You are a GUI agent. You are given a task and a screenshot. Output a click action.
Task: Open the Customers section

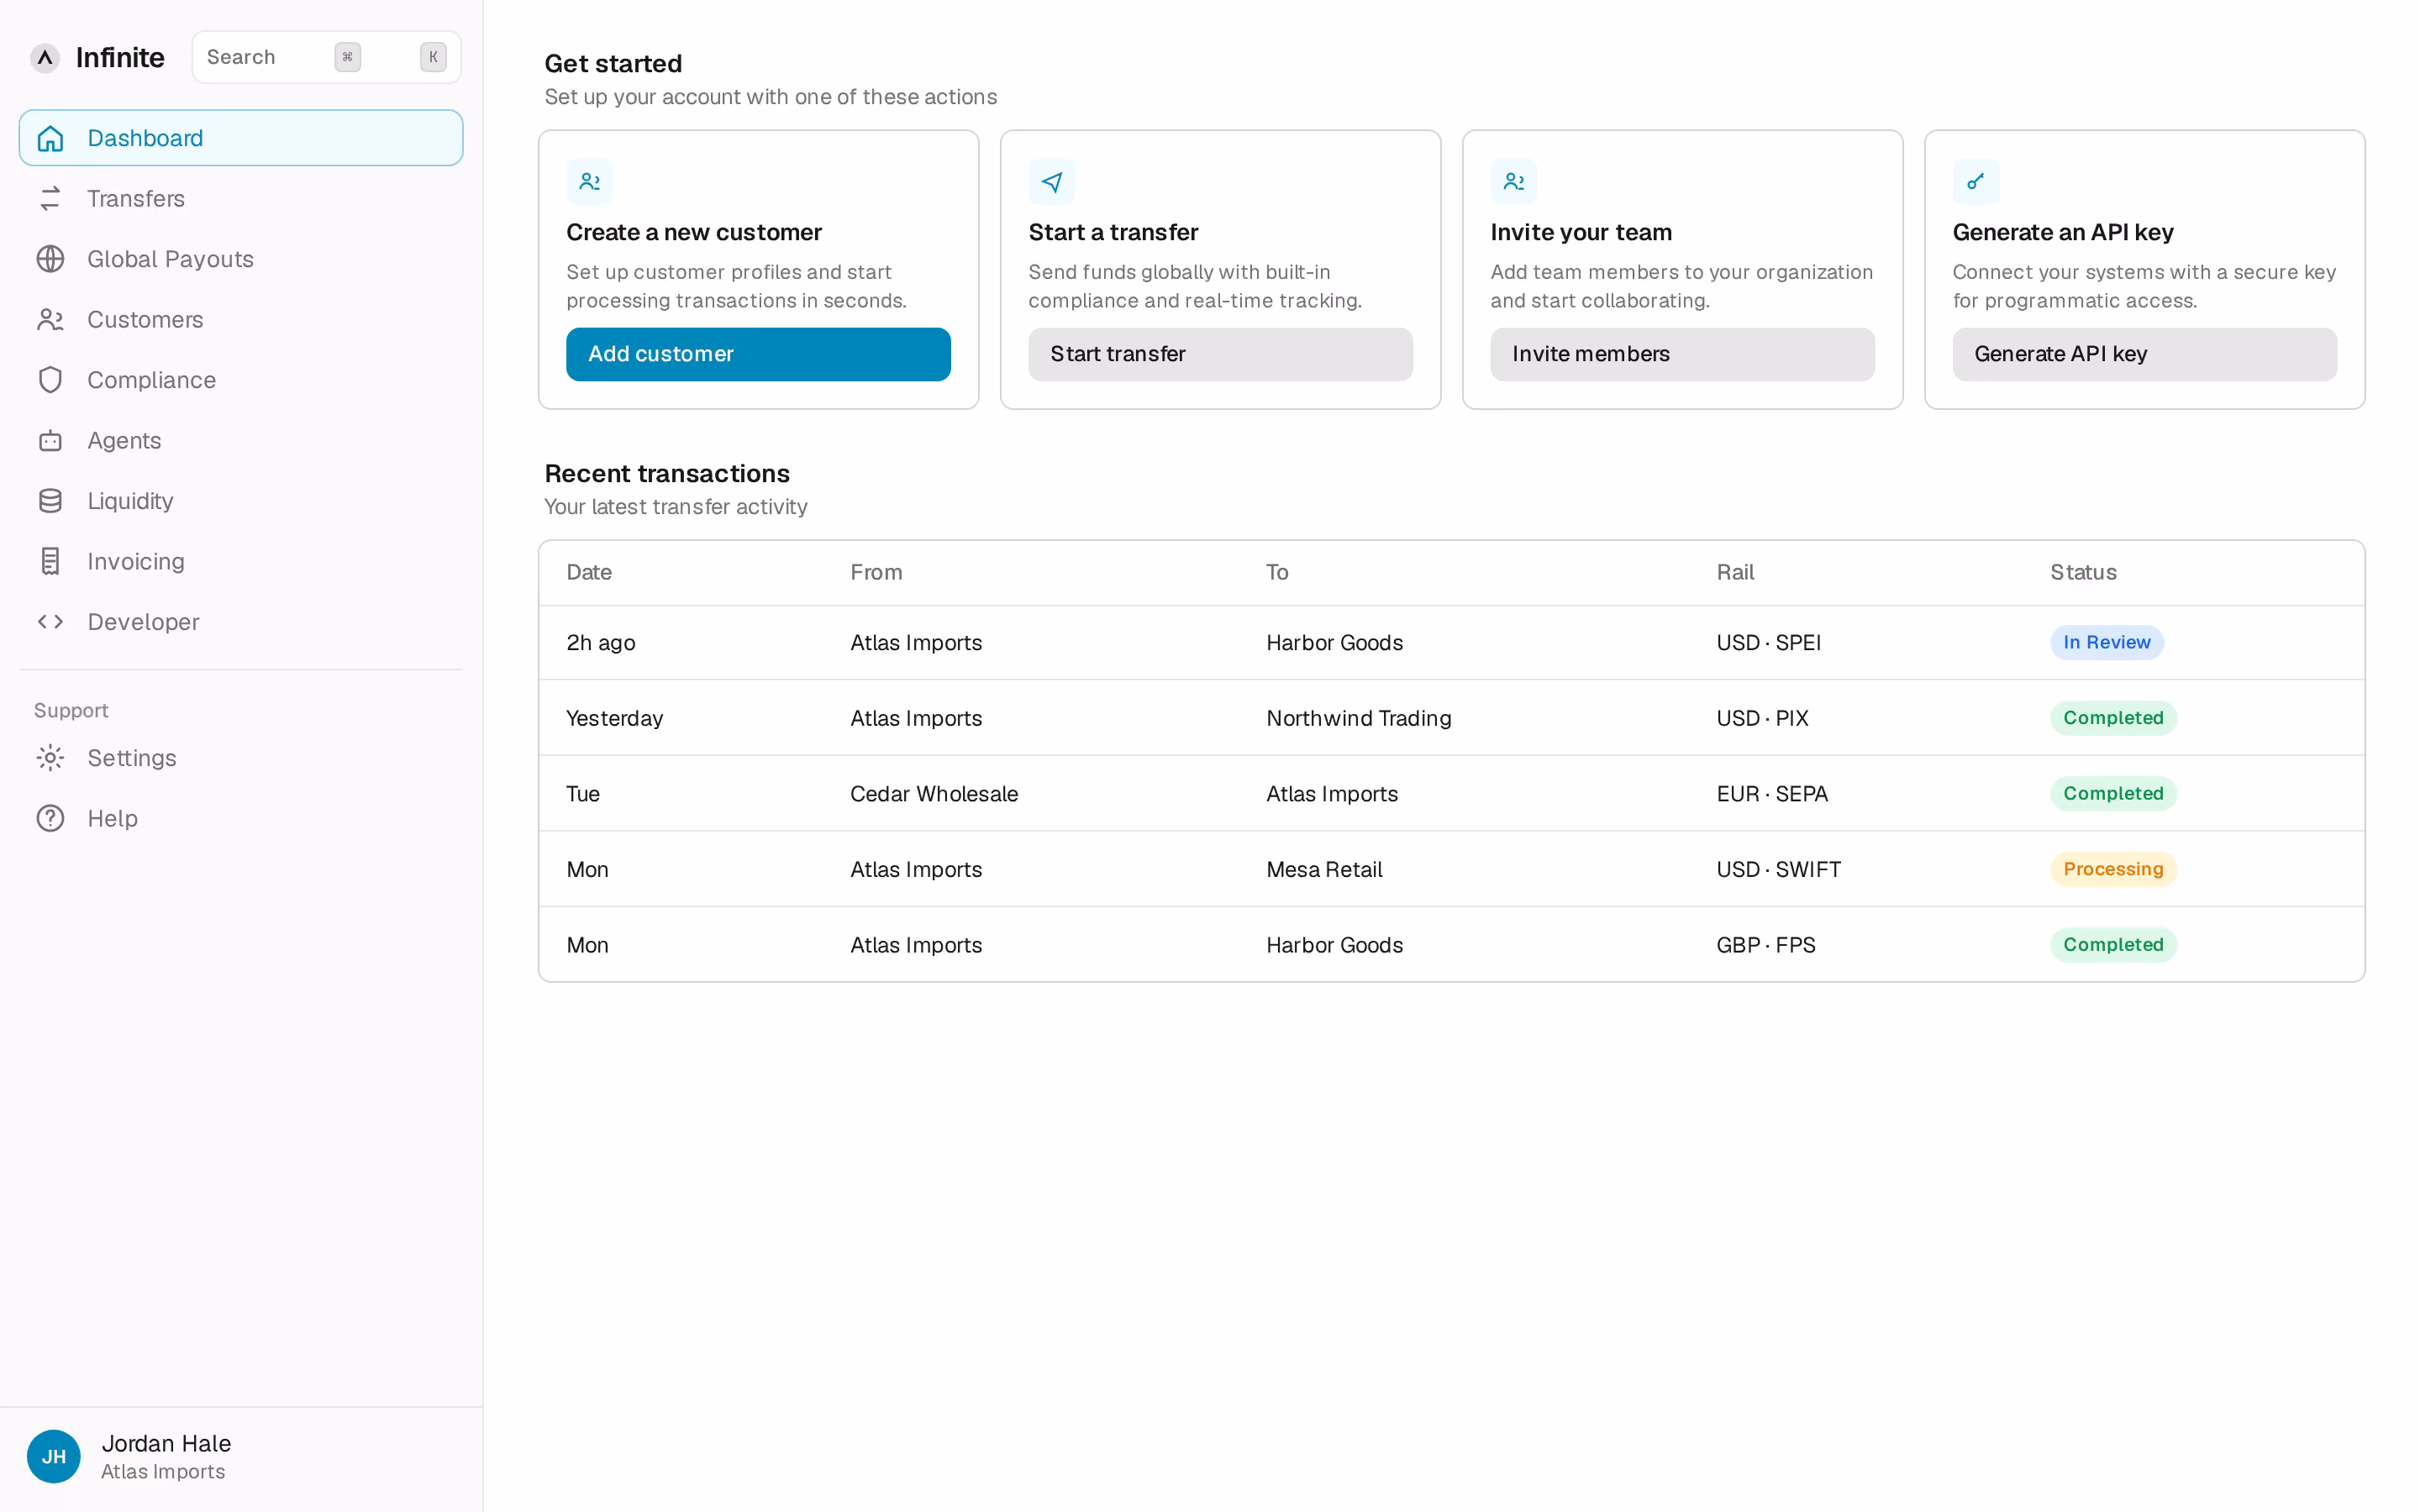(x=241, y=320)
